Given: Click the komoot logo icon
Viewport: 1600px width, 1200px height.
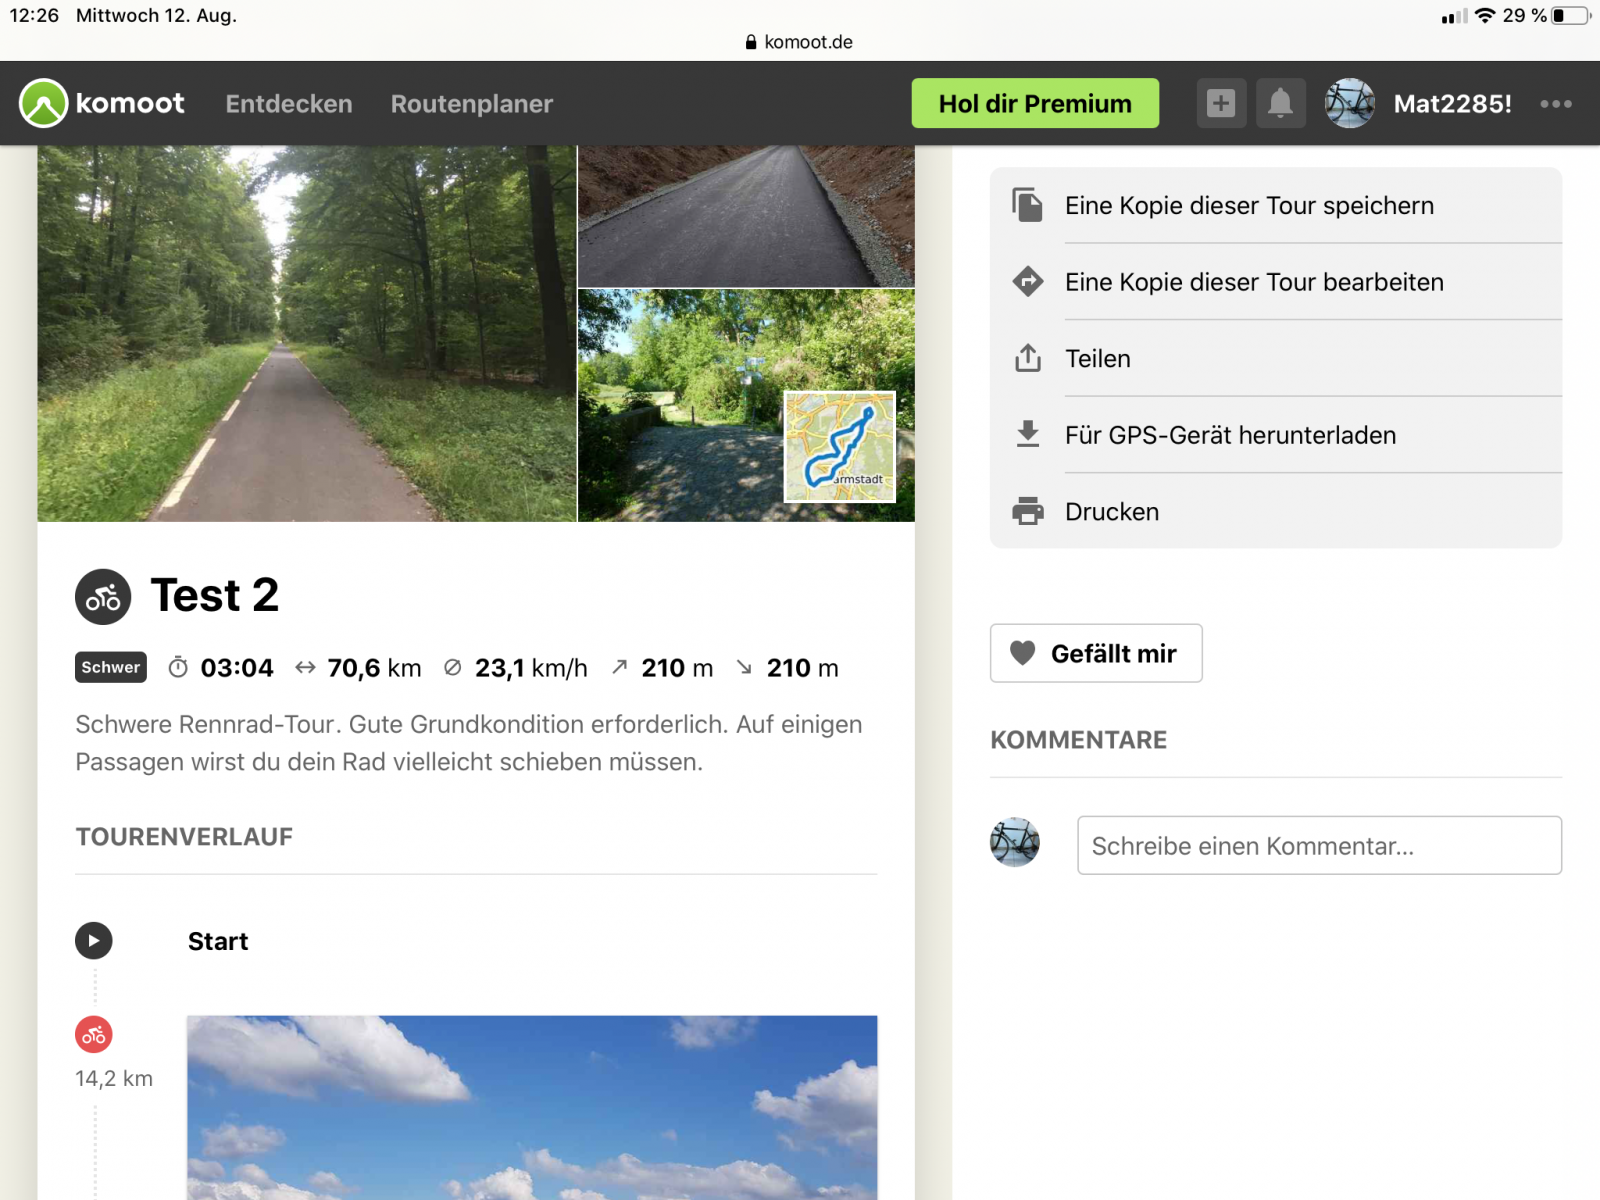Looking at the screenshot, I should coord(44,103).
